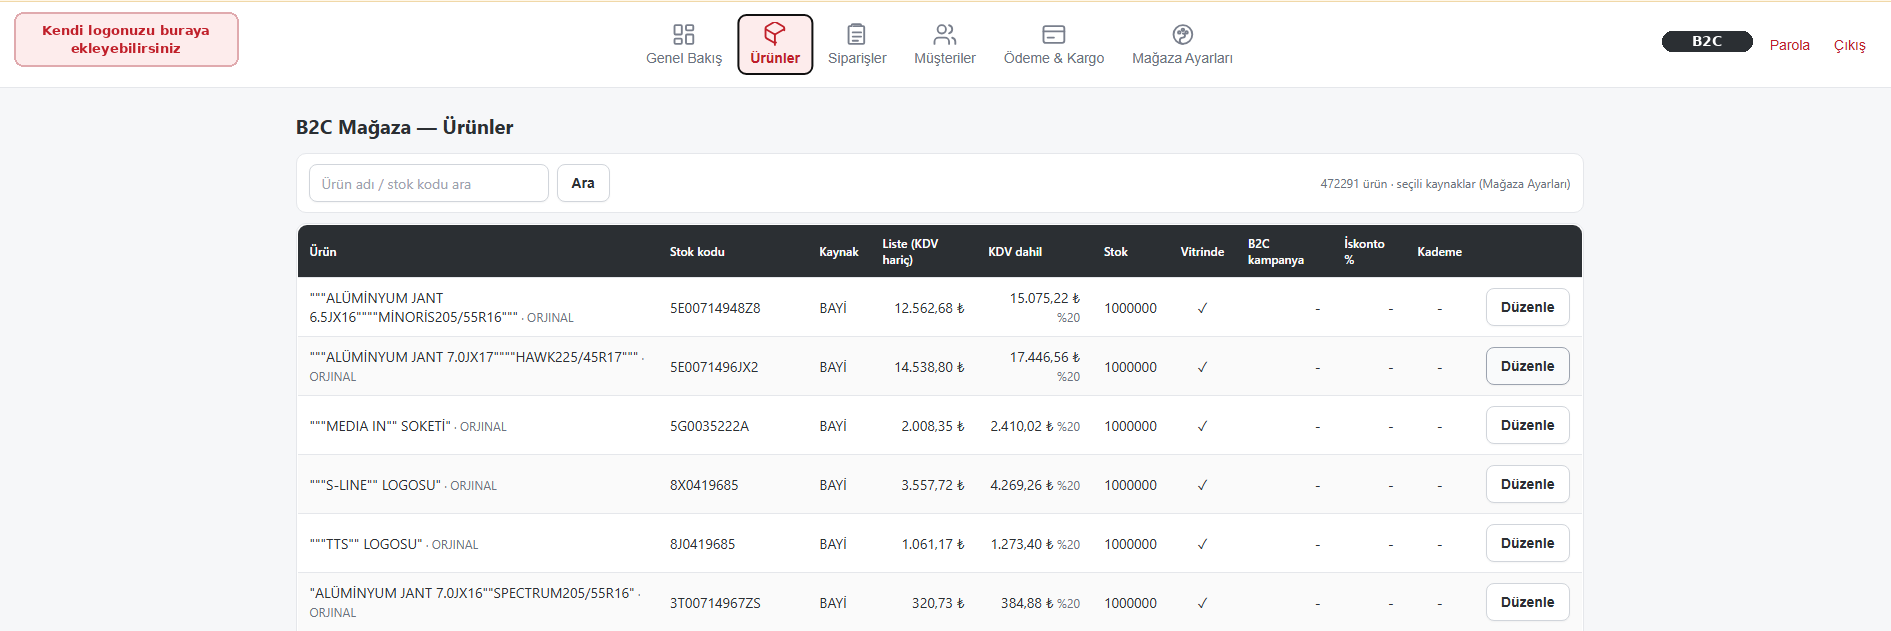Go to Siparişler via its clipboard icon
This screenshot has height=631, width=1891.
coord(857,35)
